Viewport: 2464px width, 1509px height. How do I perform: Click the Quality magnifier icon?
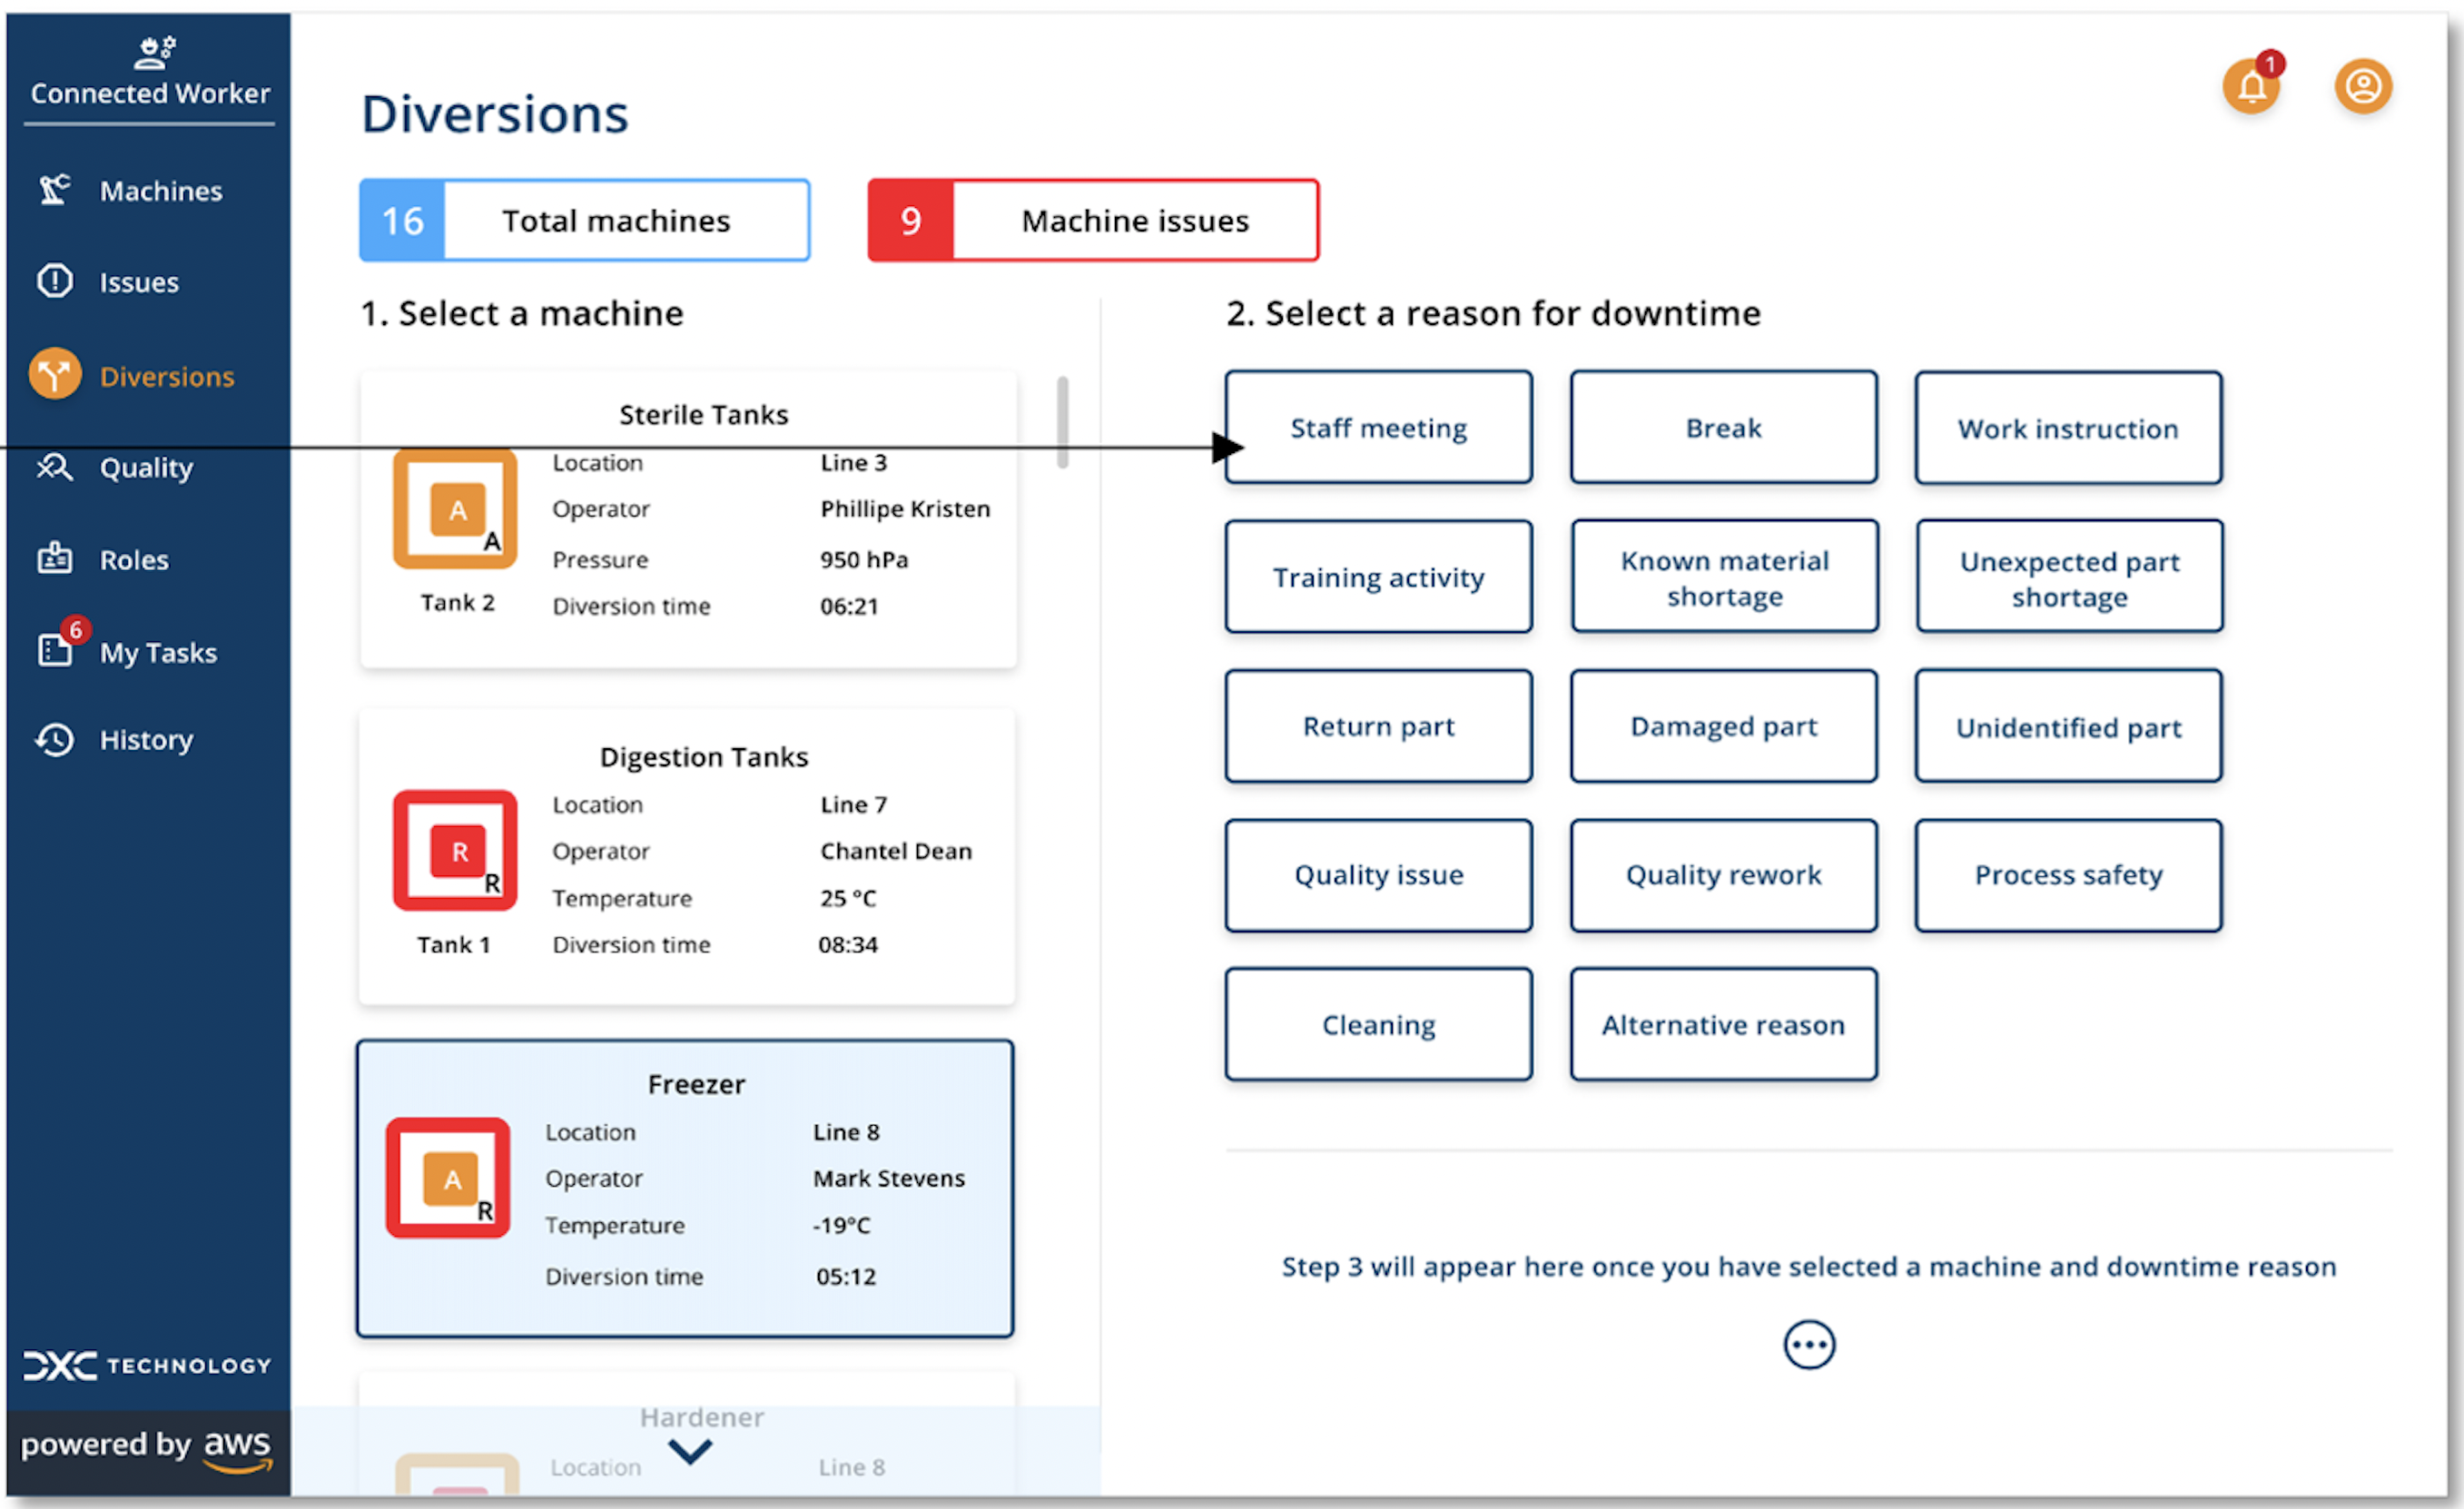[55, 467]
